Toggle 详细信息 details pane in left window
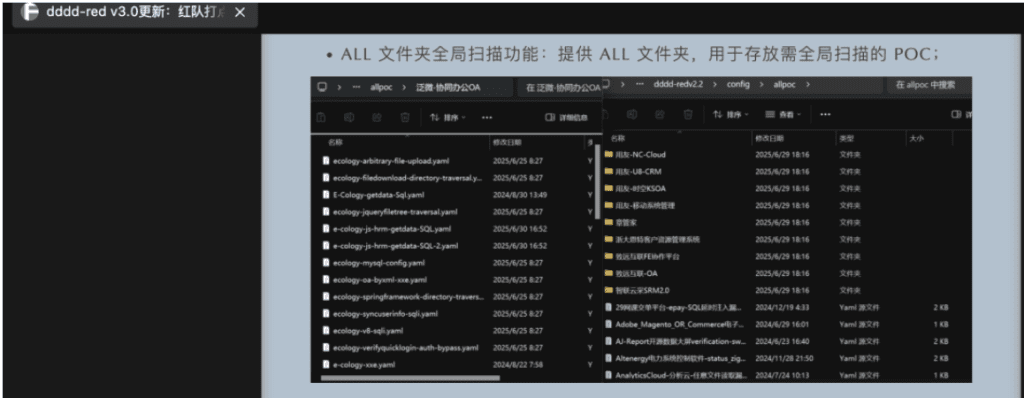This screenshot has height=398, width=1024. click(566, 118)
